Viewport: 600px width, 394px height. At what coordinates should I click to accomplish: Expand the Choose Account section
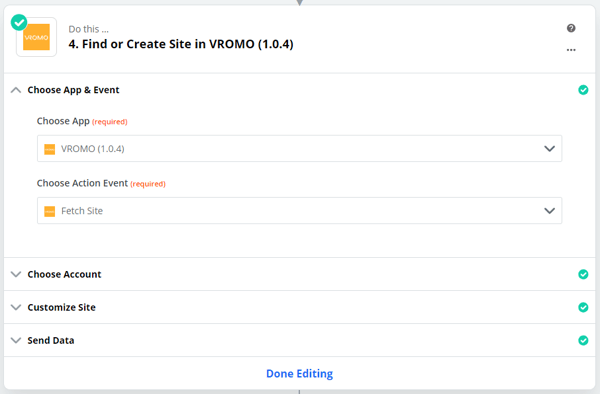click(16, 274)
